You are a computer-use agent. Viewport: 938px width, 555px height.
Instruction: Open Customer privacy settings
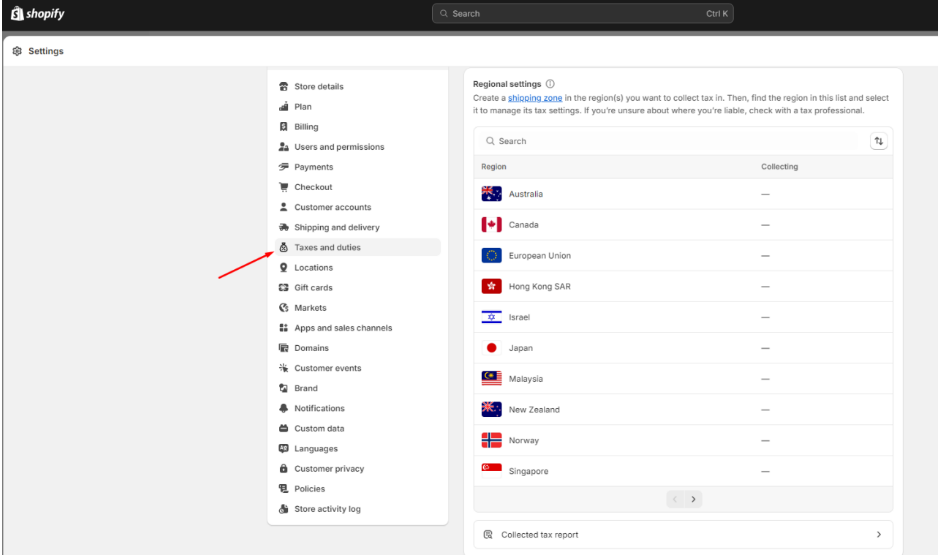(x=358, y=469)
